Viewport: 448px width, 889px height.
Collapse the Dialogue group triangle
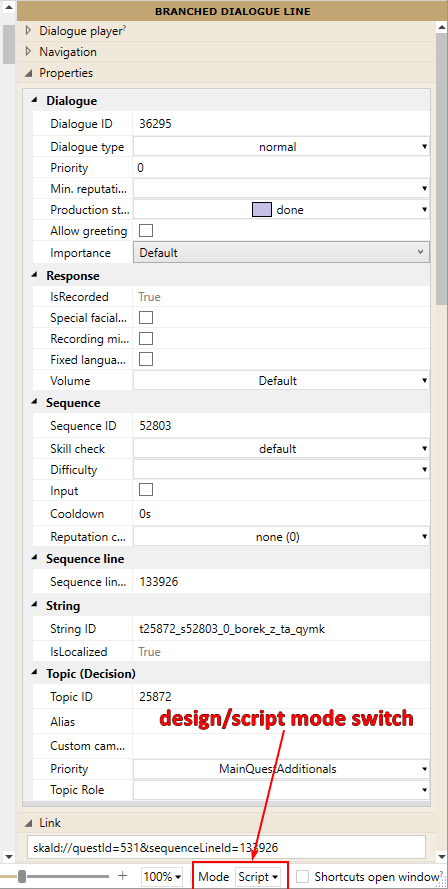(35, 101)
